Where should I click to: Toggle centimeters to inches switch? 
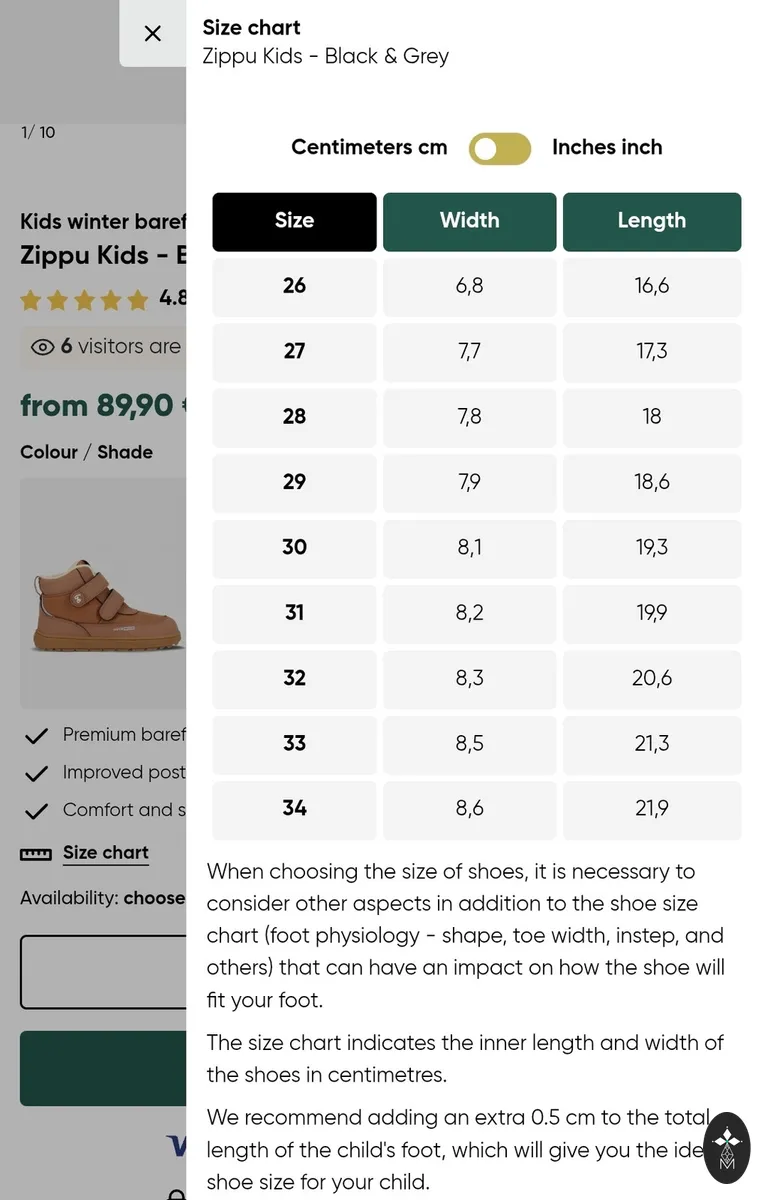[x=500, y=148]
